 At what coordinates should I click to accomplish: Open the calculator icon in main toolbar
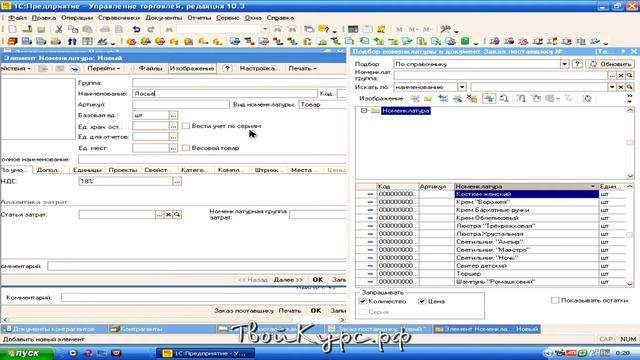pyautogui.click(x=353, y=29)
